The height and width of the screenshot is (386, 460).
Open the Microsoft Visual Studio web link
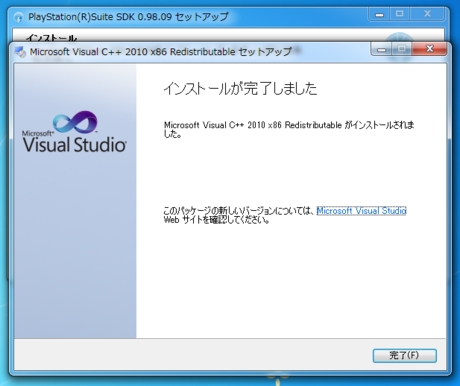coord(361,211)
